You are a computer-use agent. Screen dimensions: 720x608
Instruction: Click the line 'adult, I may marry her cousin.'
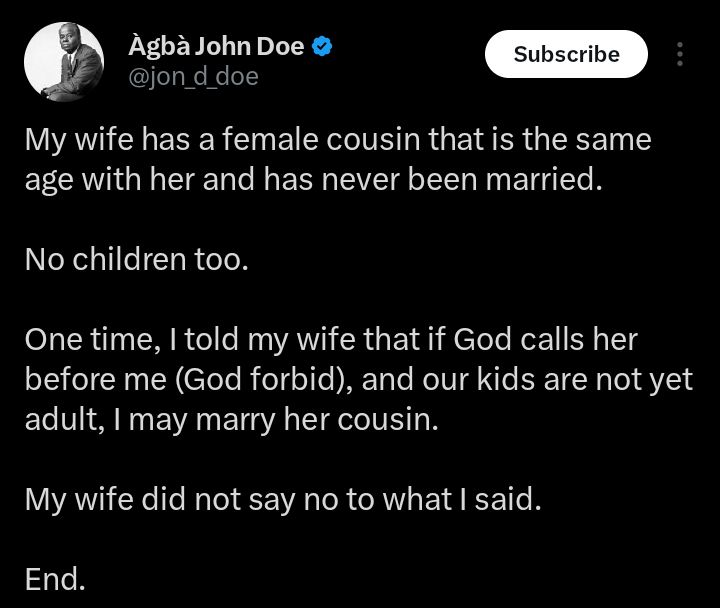[x=231, y=420]
